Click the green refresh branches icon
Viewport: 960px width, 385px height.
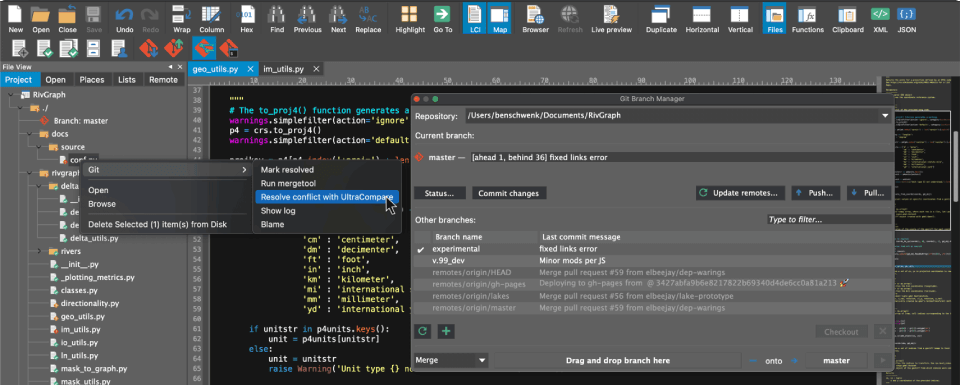point(422,331)
